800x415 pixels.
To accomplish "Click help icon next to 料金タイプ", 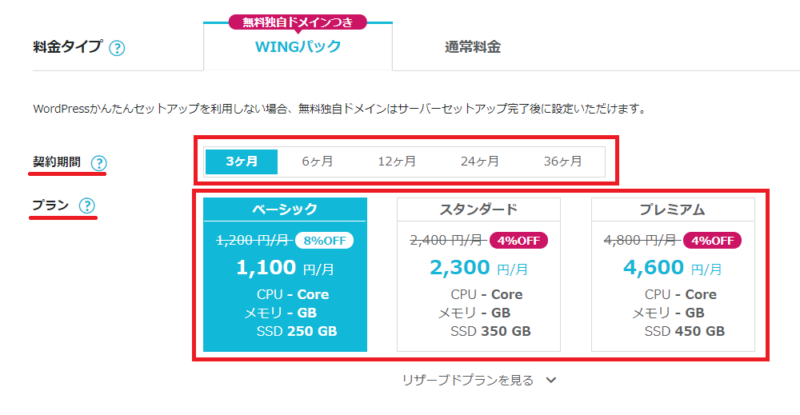I will 117,48.
